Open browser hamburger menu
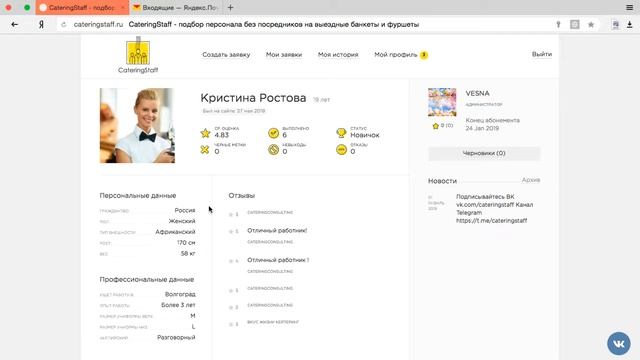Image resolution: width=640 pixels, height=360 pixels. tap(629, 7)
